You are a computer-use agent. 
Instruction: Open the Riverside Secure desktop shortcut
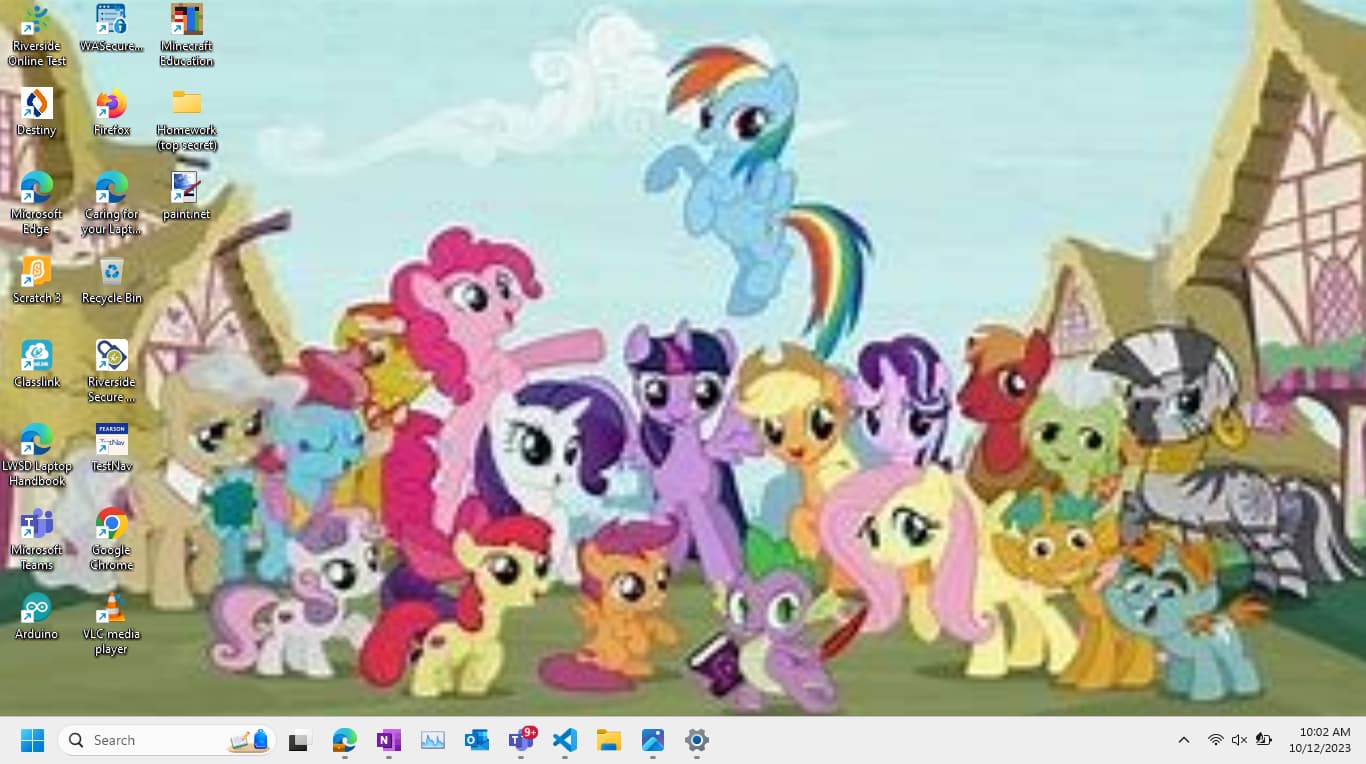coord(111,372)
